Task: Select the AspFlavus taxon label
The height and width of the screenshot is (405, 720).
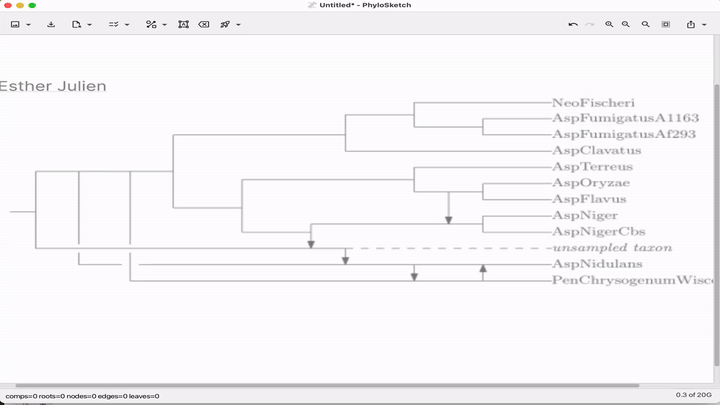Action: pos(589,199)
